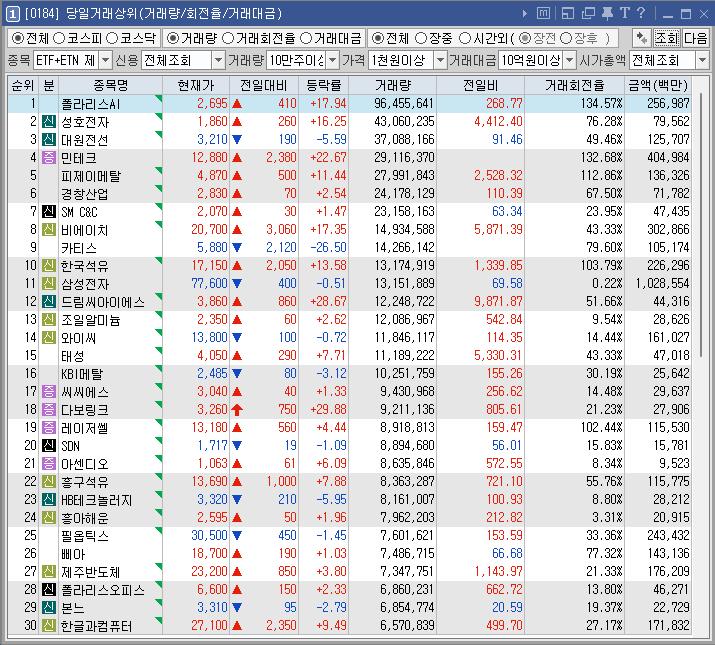Click the 신 badge next to 비에이치
715x645 pixels.
pyautogui.click(x=49, y=229)
